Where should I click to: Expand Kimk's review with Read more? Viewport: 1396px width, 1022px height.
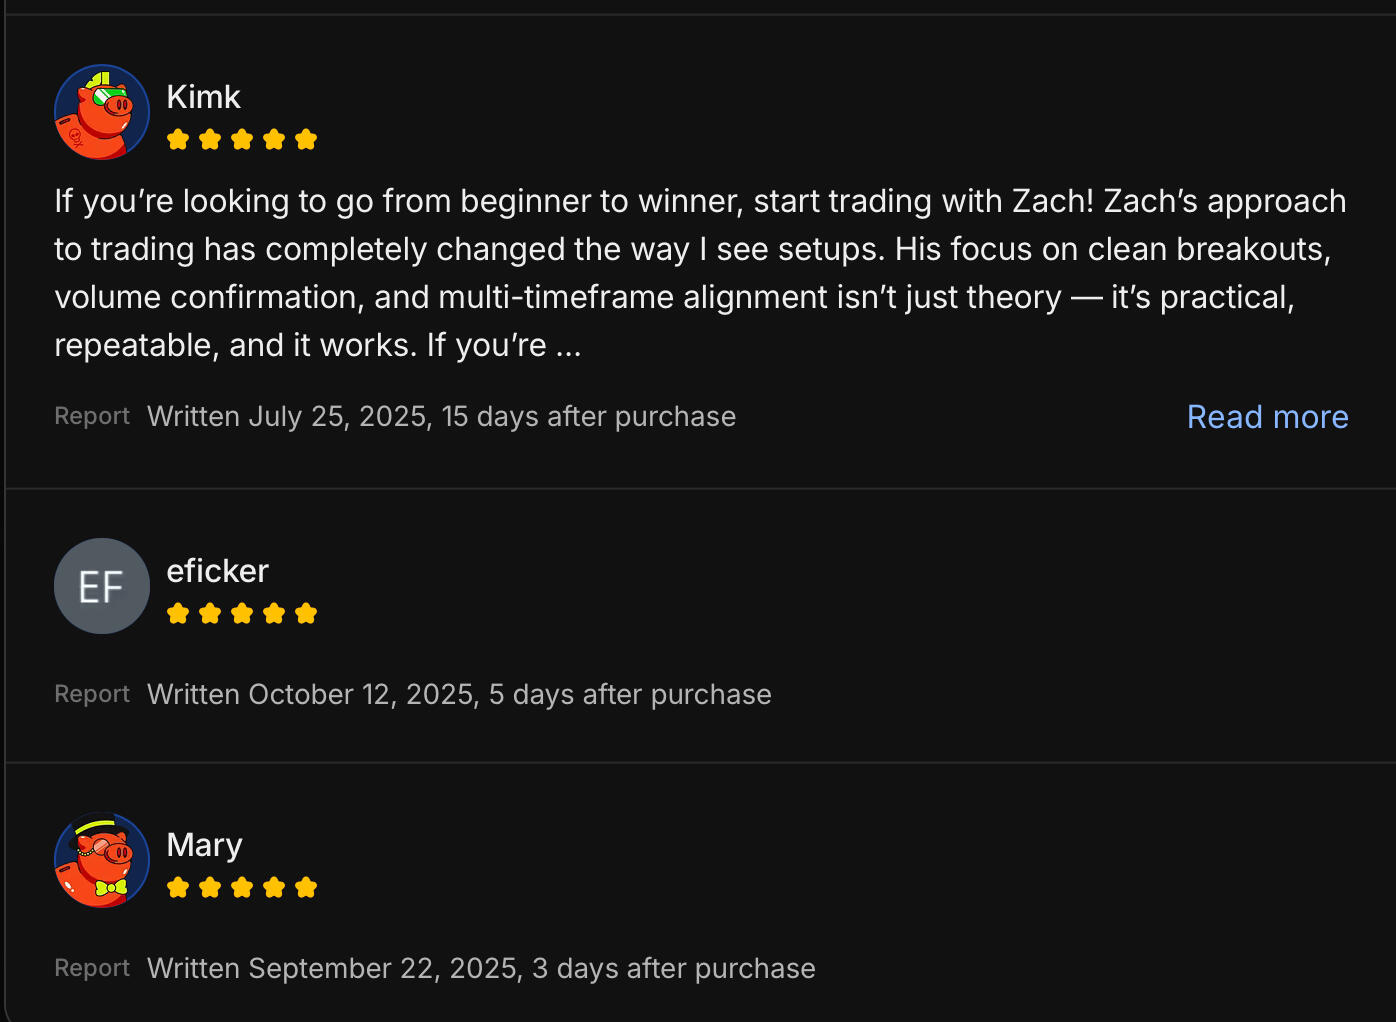tap(1267, 417)
